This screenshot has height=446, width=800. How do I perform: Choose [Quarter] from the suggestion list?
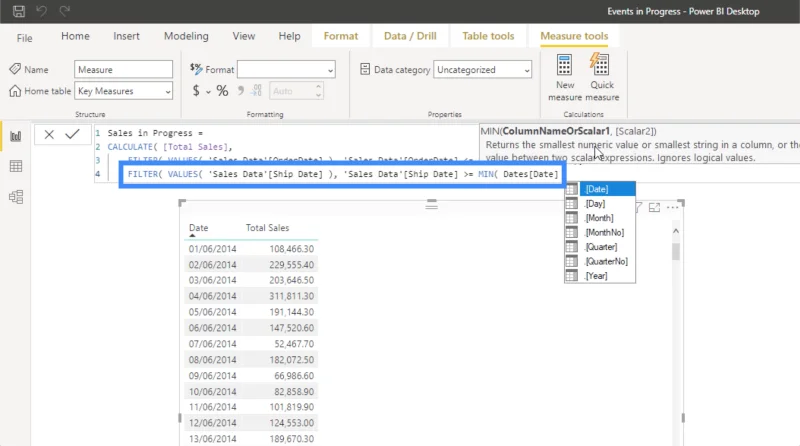[600, 247]
